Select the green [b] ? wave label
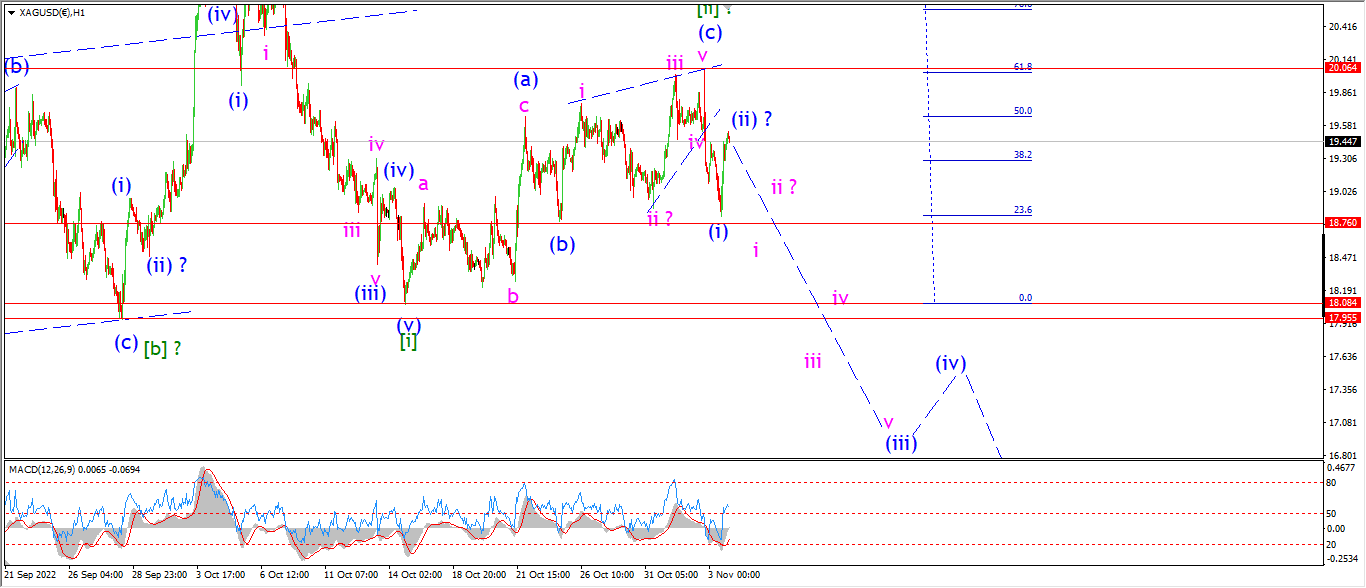Viewport: 1366px width, 588px height. [x=163, y=349]
